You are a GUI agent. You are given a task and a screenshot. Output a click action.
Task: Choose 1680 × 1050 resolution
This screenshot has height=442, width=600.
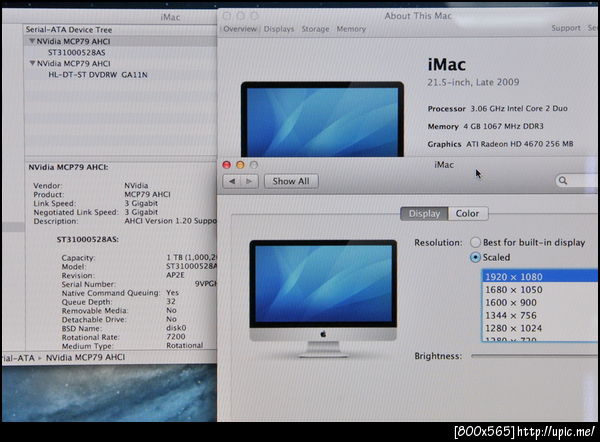point(540,290)
